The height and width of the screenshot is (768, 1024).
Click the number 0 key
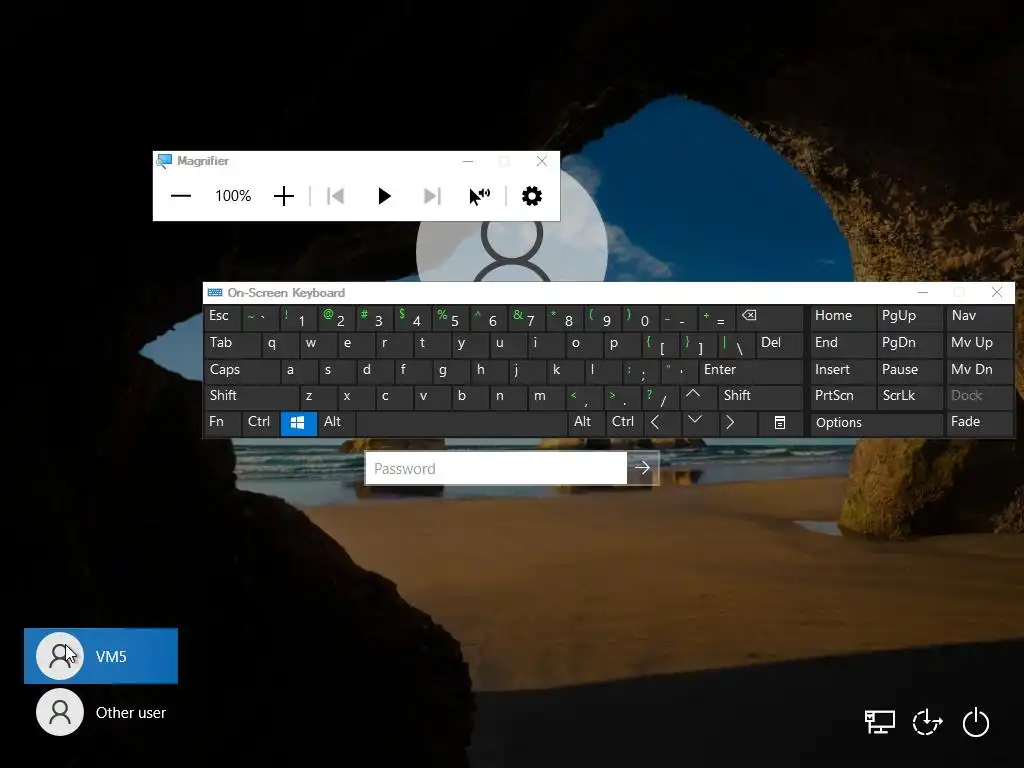[641, 318]
